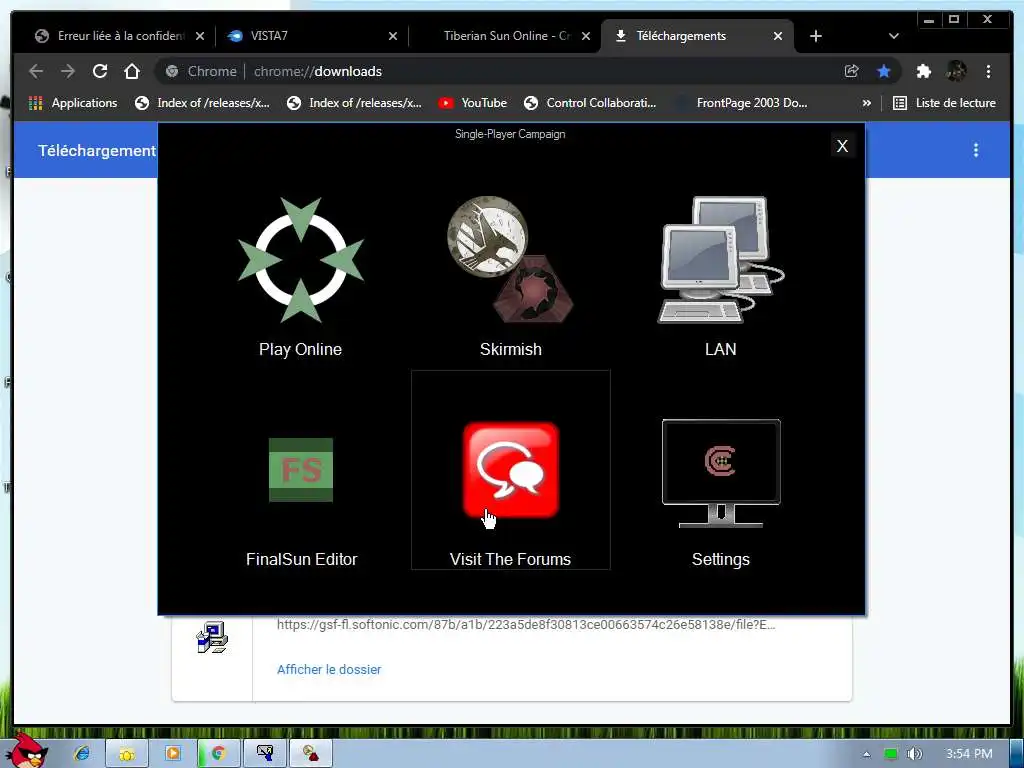Screen dimensions: 1024x768
Task: Open Chrome's three-dot main menu
Action: tap(988, 71)
